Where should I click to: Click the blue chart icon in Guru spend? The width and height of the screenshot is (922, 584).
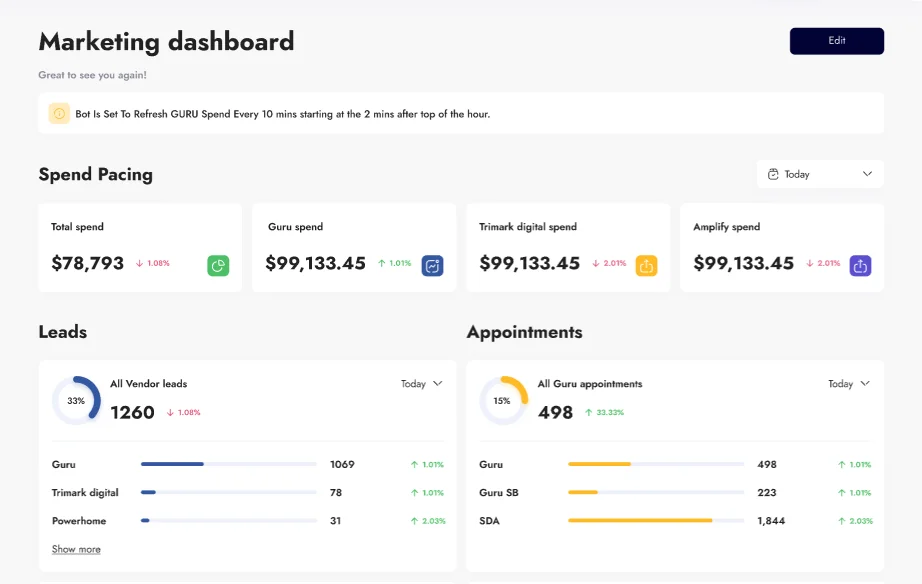(432, 265)
